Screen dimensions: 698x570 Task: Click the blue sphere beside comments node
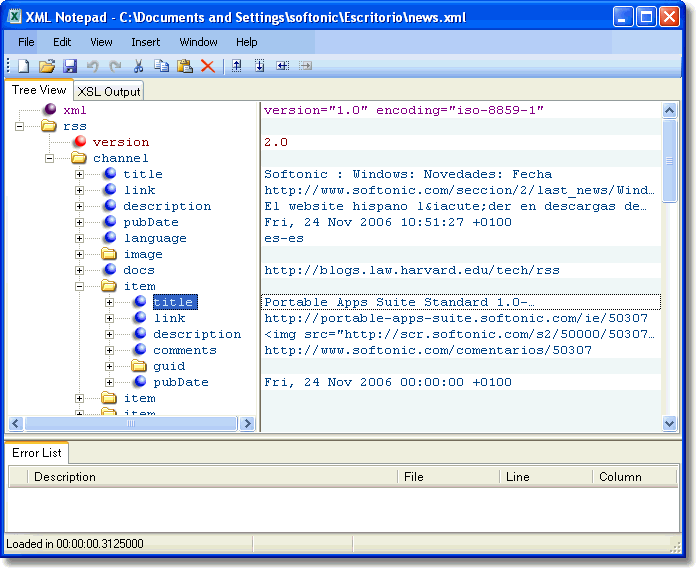140,350
